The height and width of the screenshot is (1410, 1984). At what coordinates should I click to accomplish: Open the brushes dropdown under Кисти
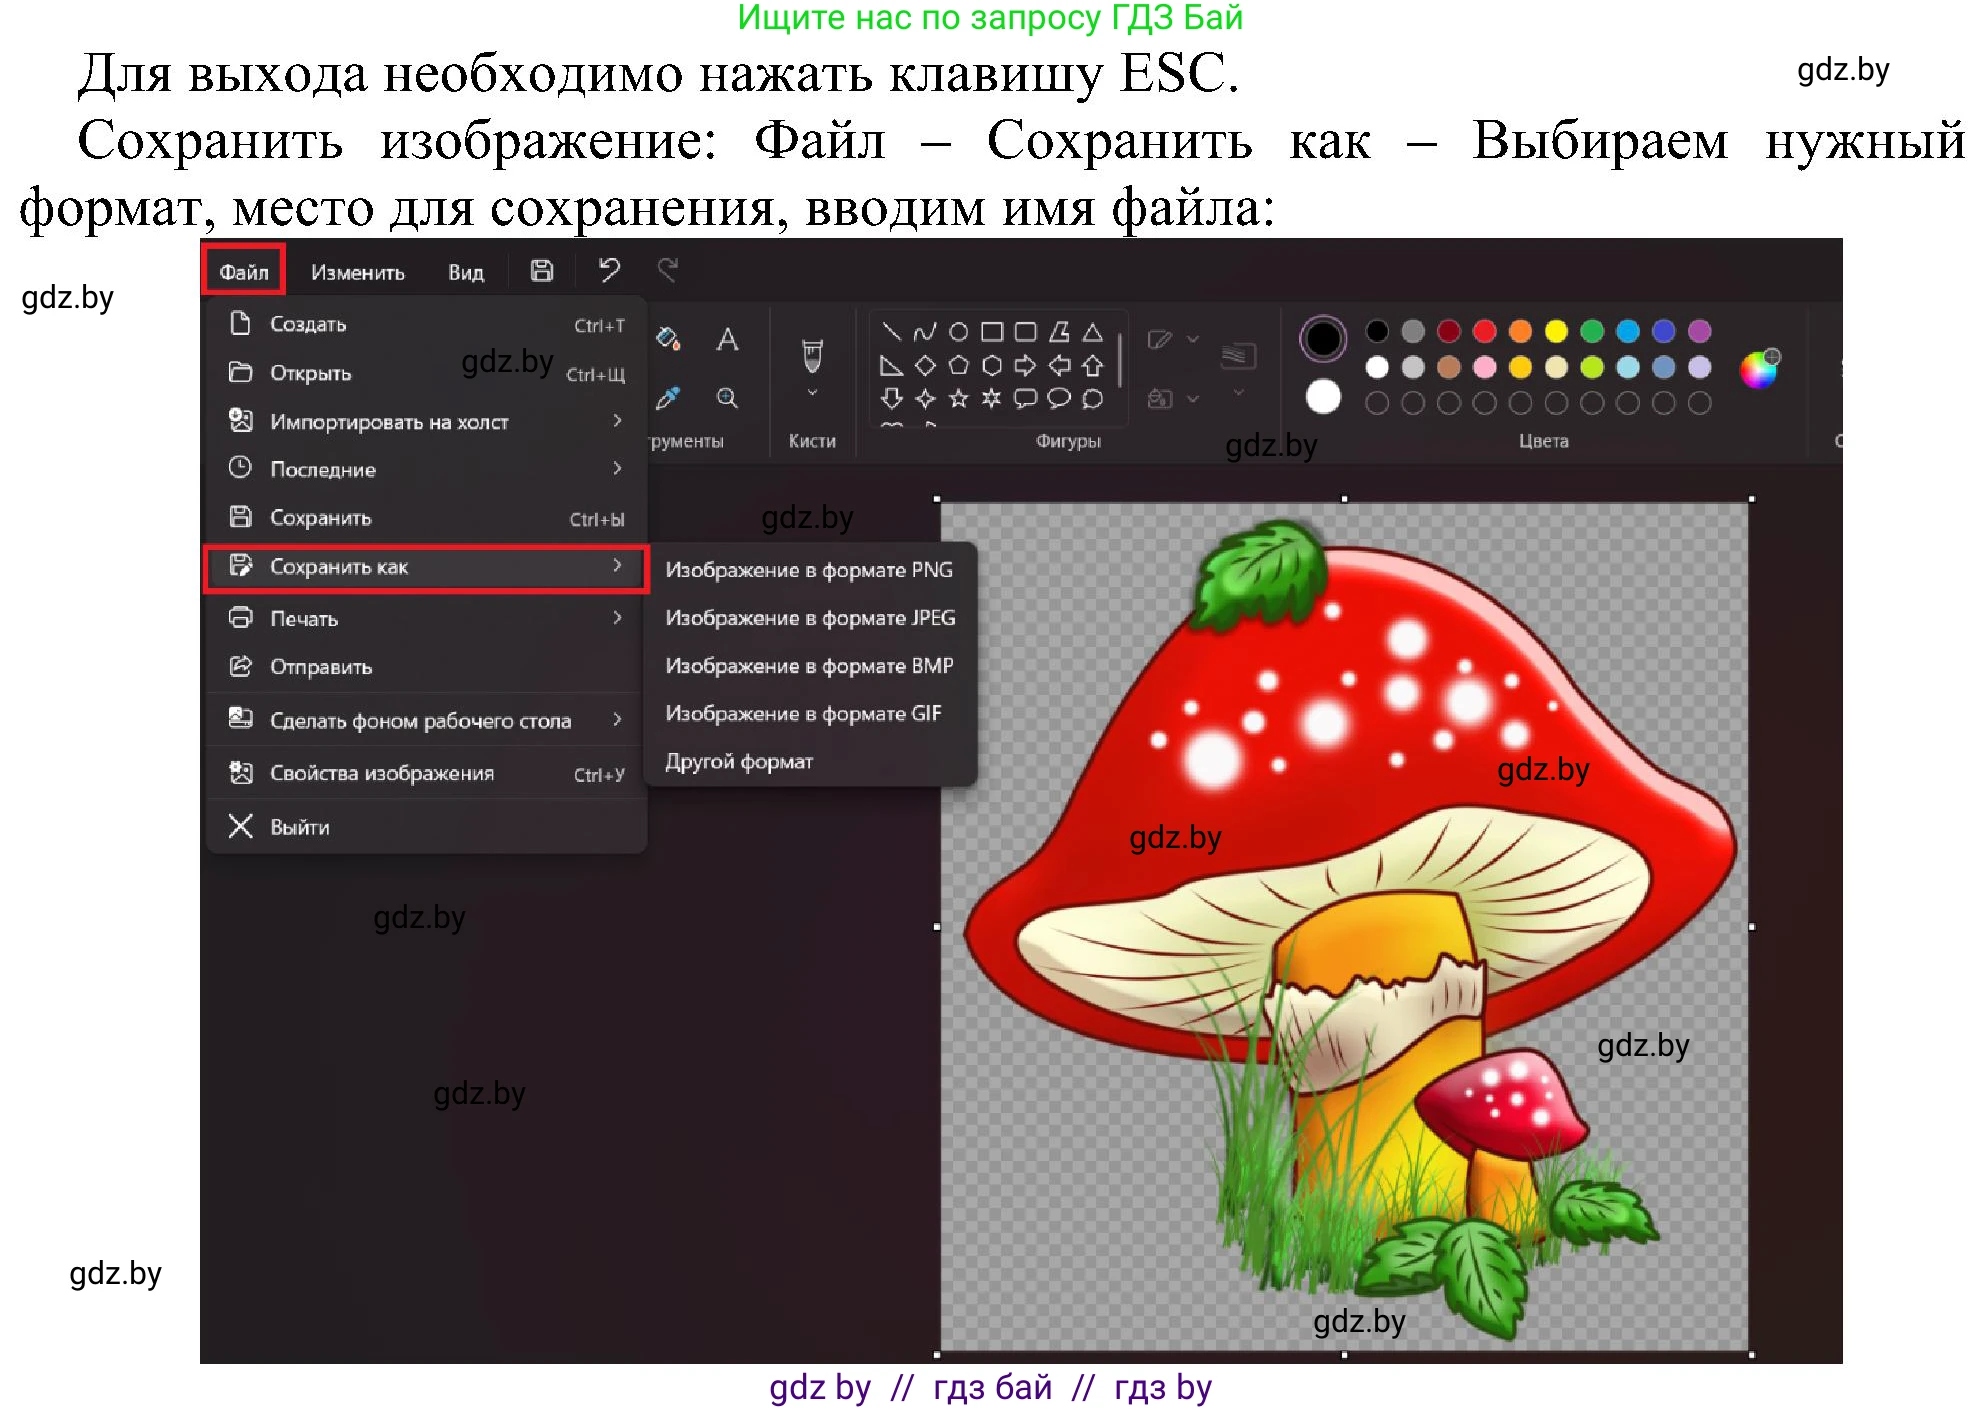(x=812, y=391)
